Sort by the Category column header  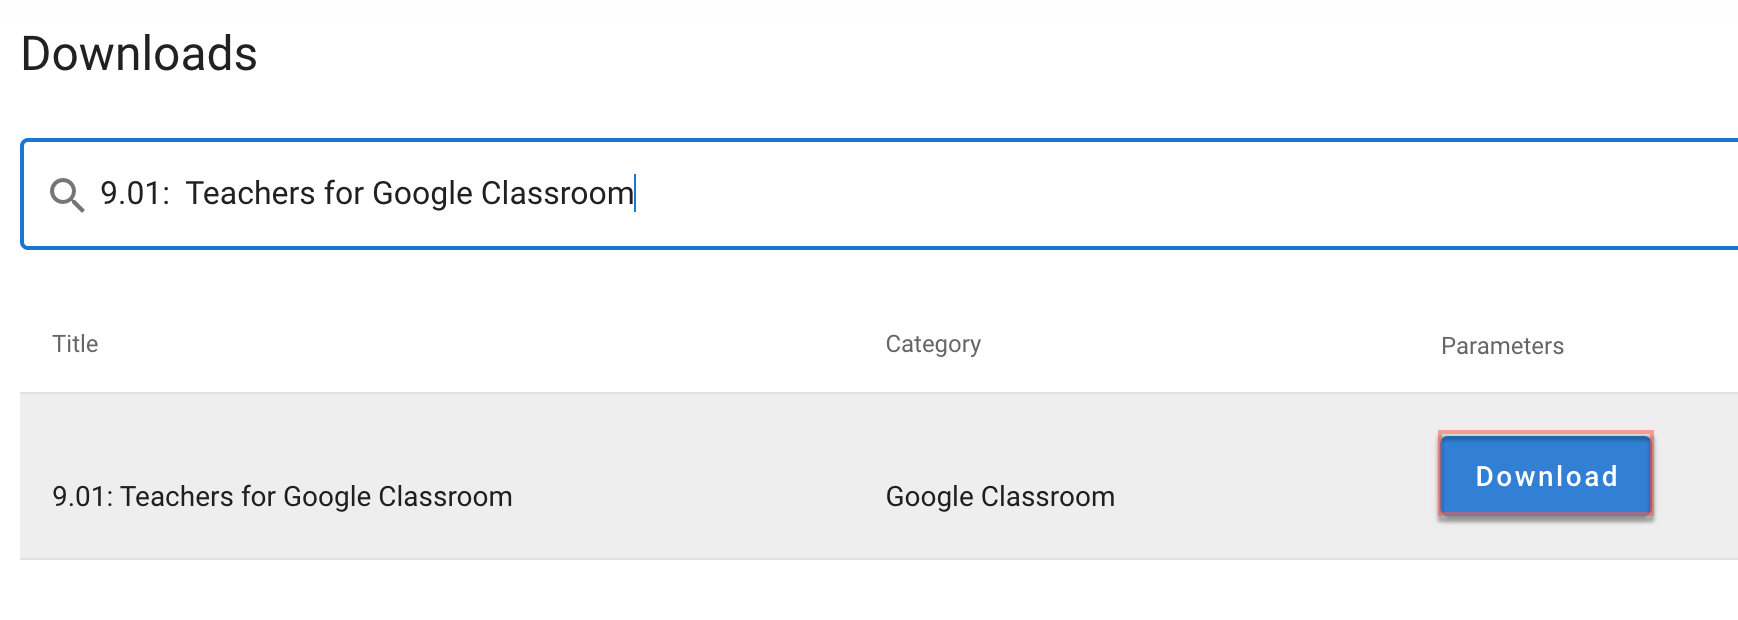tap(933, 344)
